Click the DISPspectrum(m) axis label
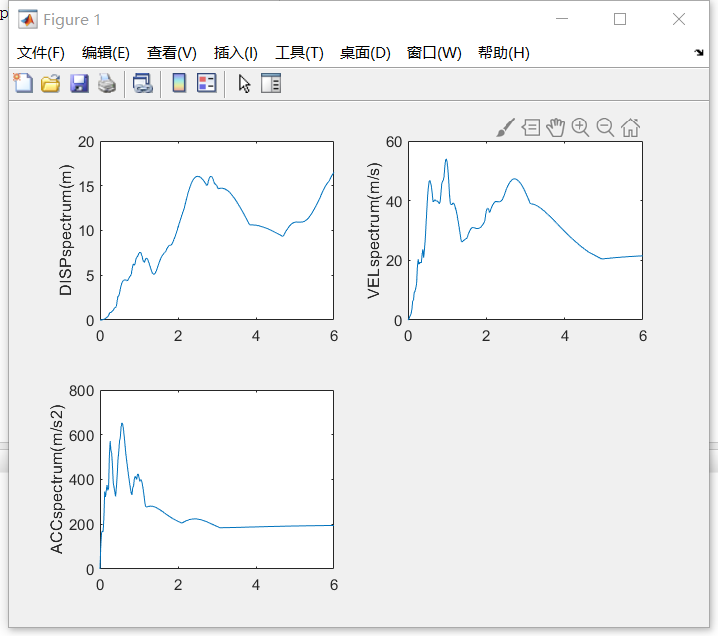Image resolution: width=718 pixels, height=636 pixels. pos(66,230)
